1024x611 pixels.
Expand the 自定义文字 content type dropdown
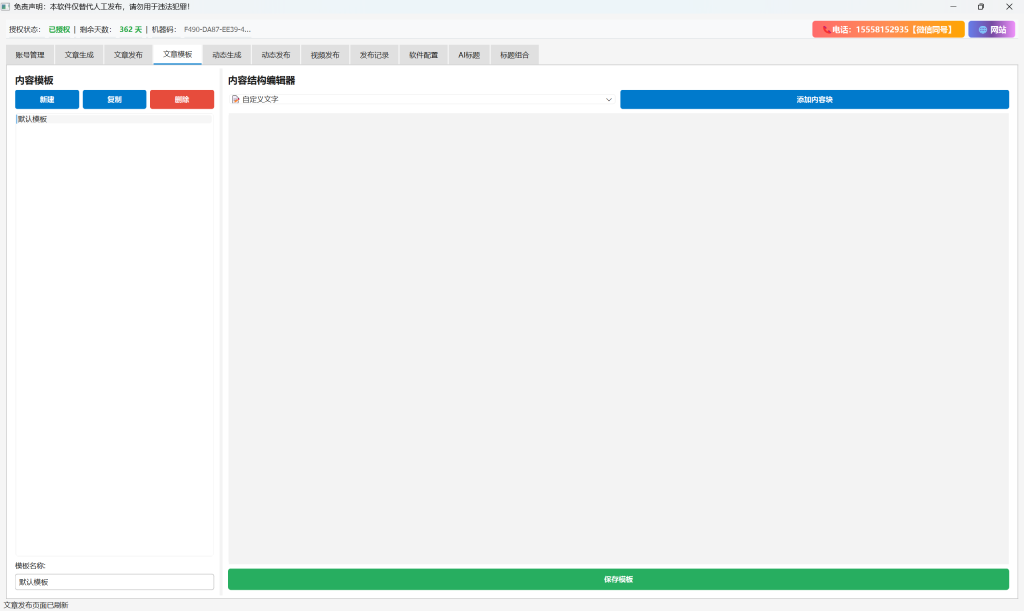(421, 100)
